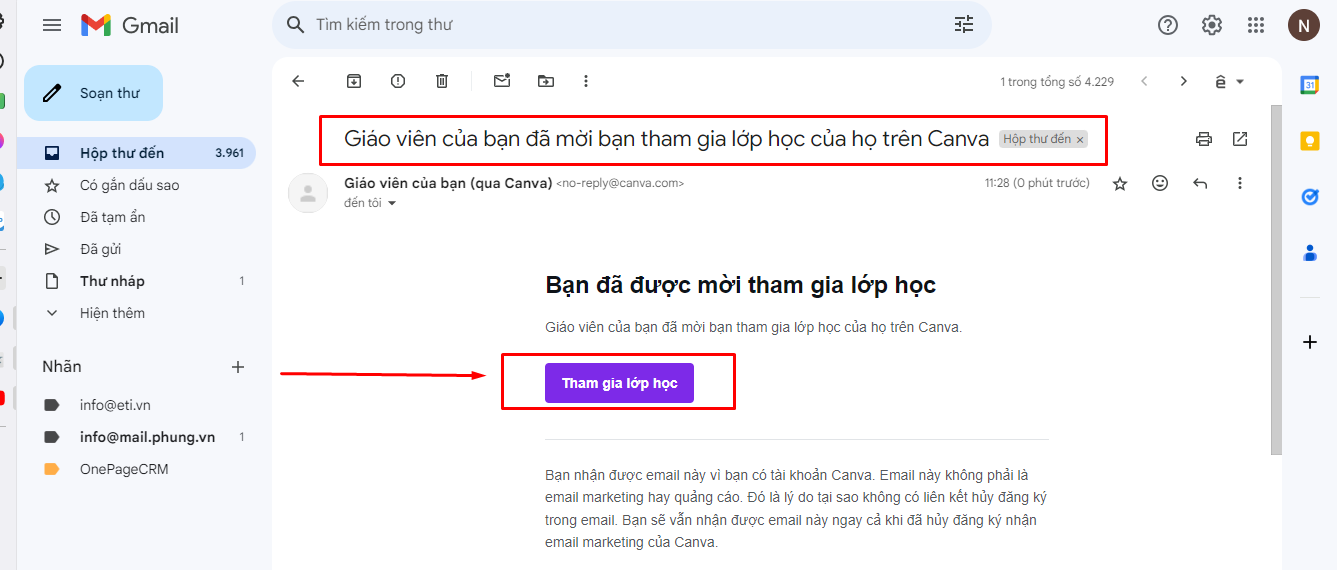Open the Help question mark icon

point(1168,25)
